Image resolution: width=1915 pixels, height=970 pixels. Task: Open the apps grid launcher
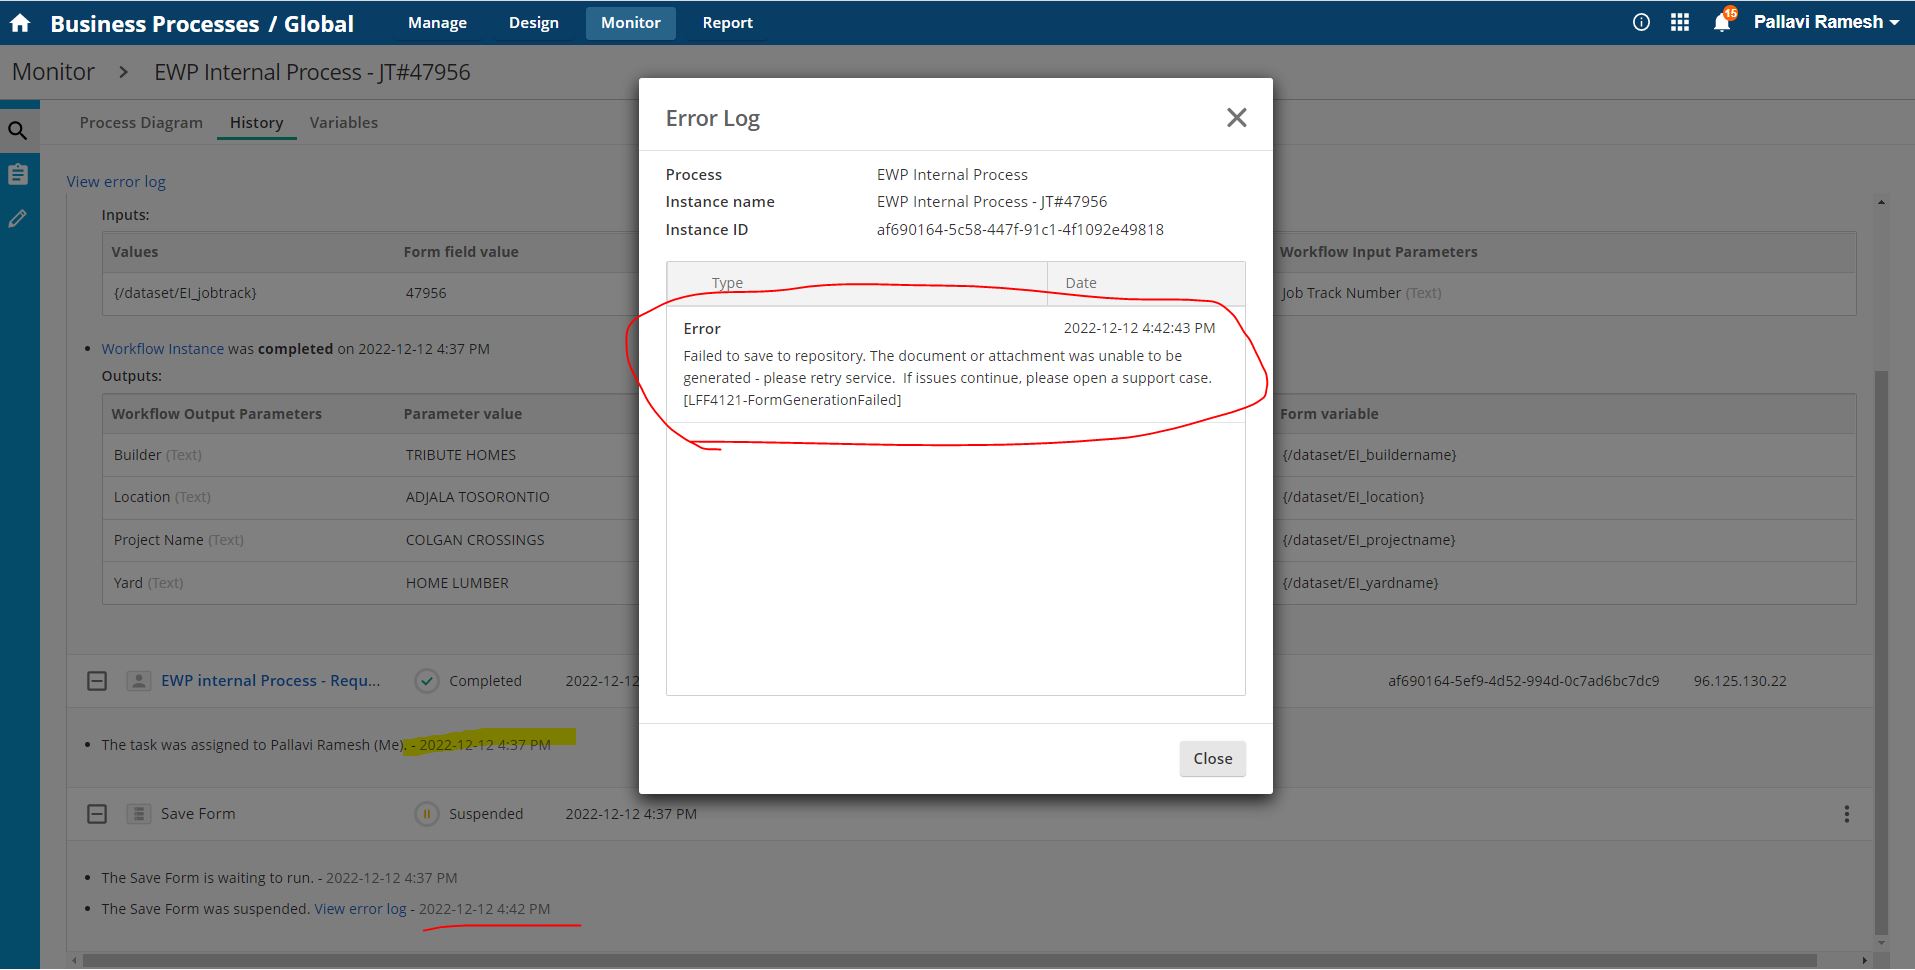1680,23
